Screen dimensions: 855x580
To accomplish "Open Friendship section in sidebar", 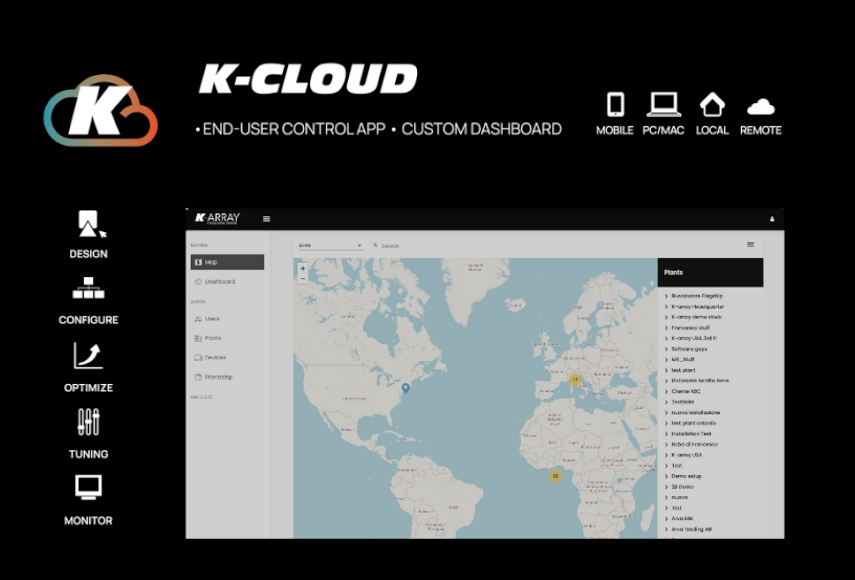I will coord(213,377).
